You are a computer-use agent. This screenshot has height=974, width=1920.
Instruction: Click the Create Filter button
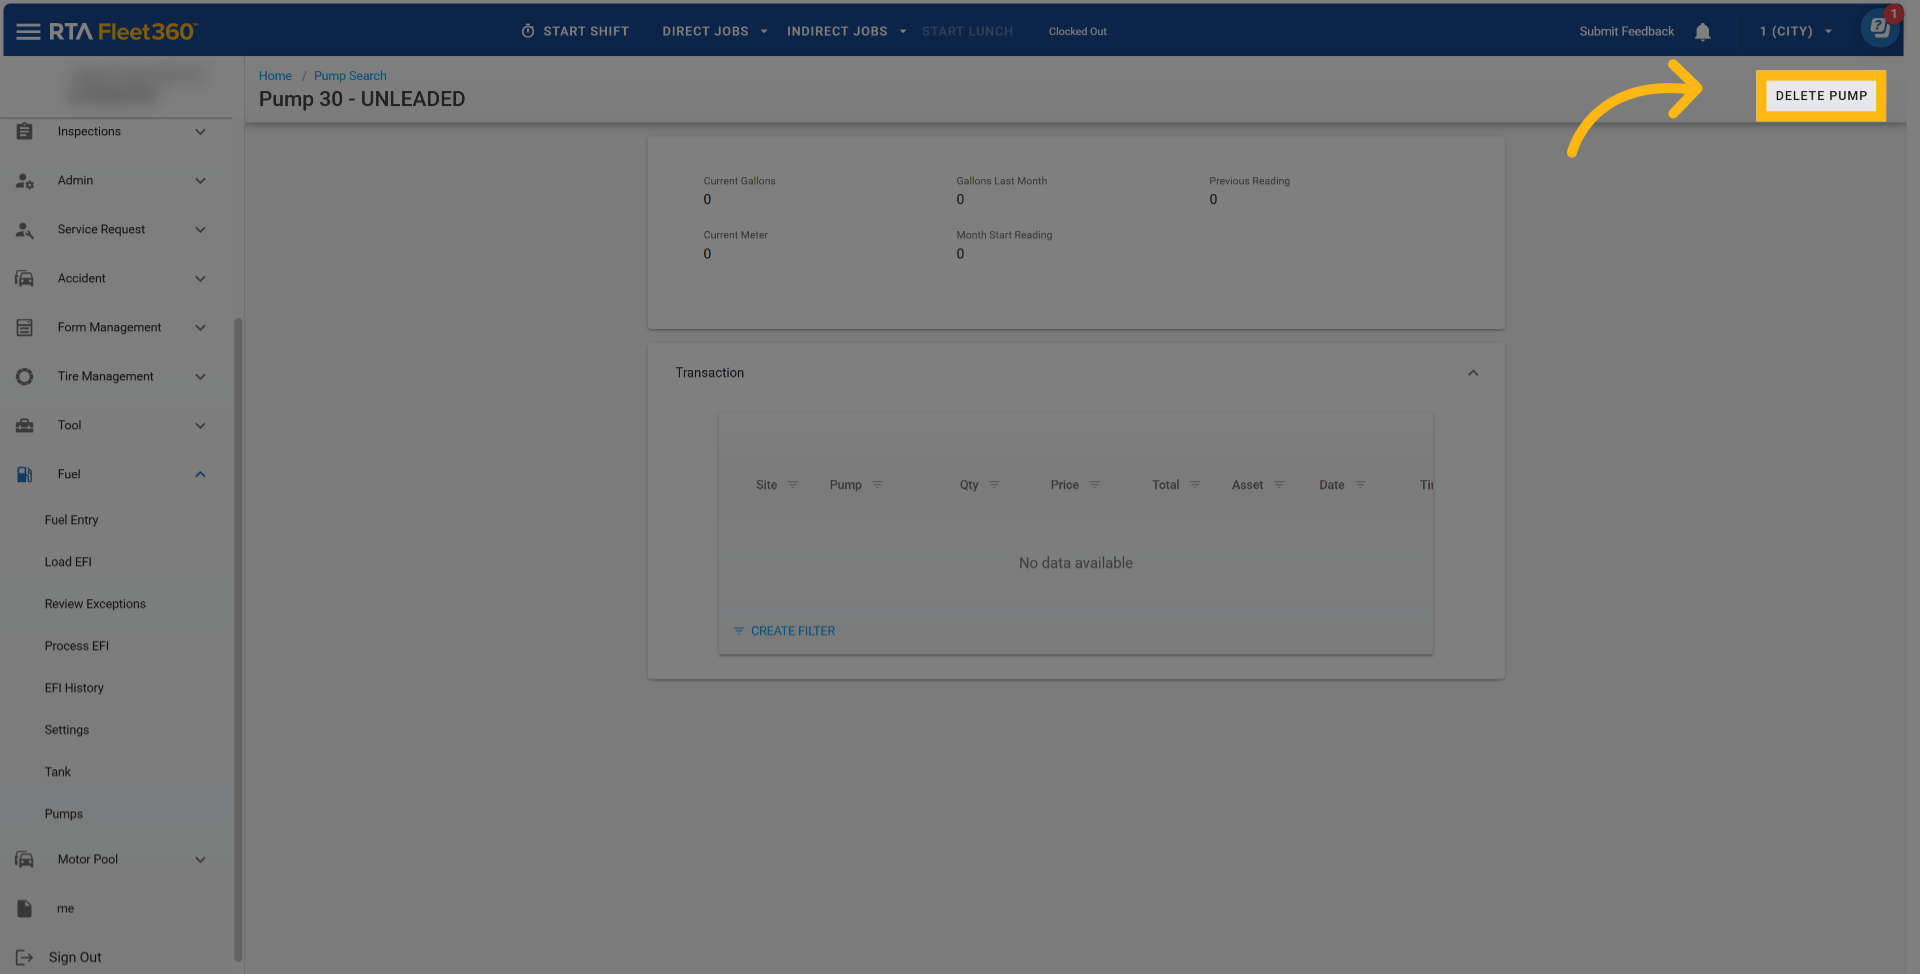pyautogui.click(x=784, y=631)
